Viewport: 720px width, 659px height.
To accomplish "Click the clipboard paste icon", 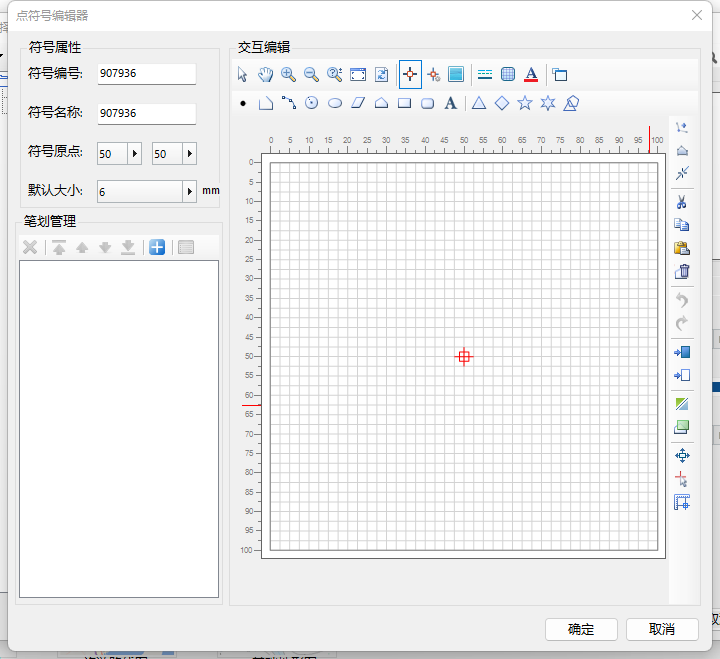I will 682,248.
